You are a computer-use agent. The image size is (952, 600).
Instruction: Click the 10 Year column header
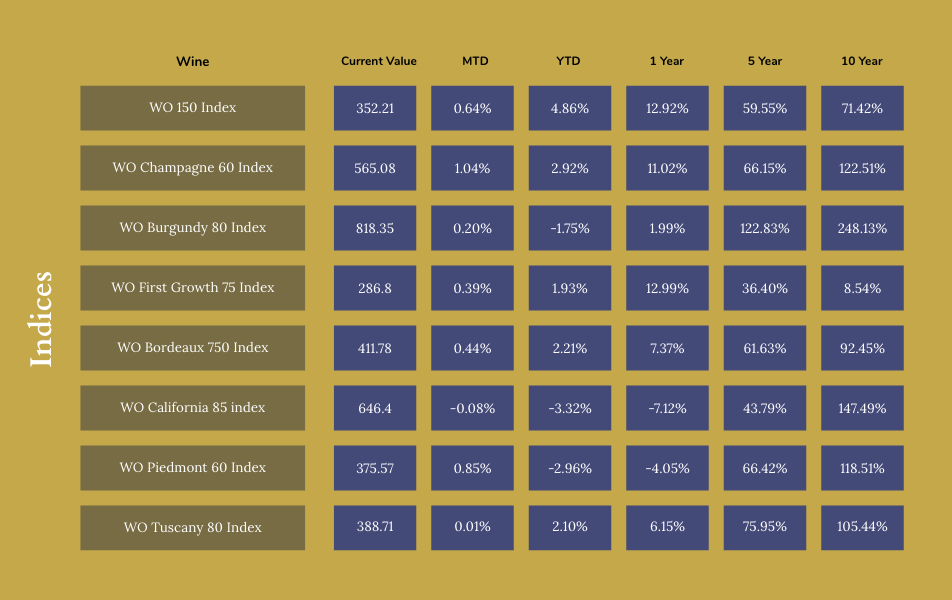click(x=862, y=61)
